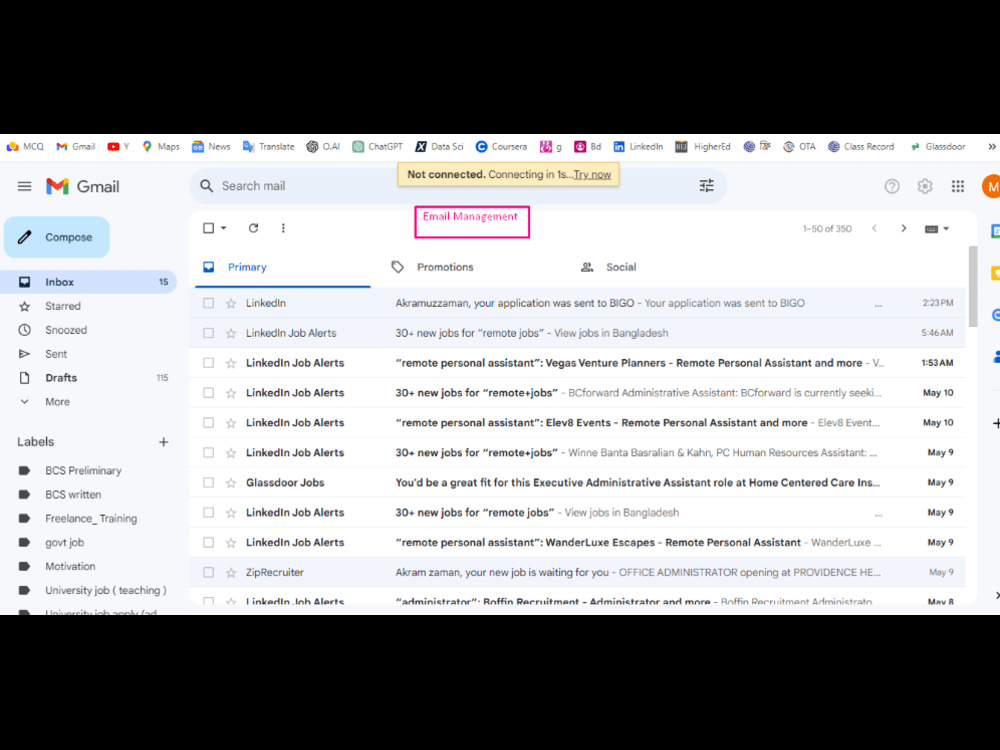Open the Motivation label
This screenshot has height=750, width=1000.
click(x=70, y=566)
